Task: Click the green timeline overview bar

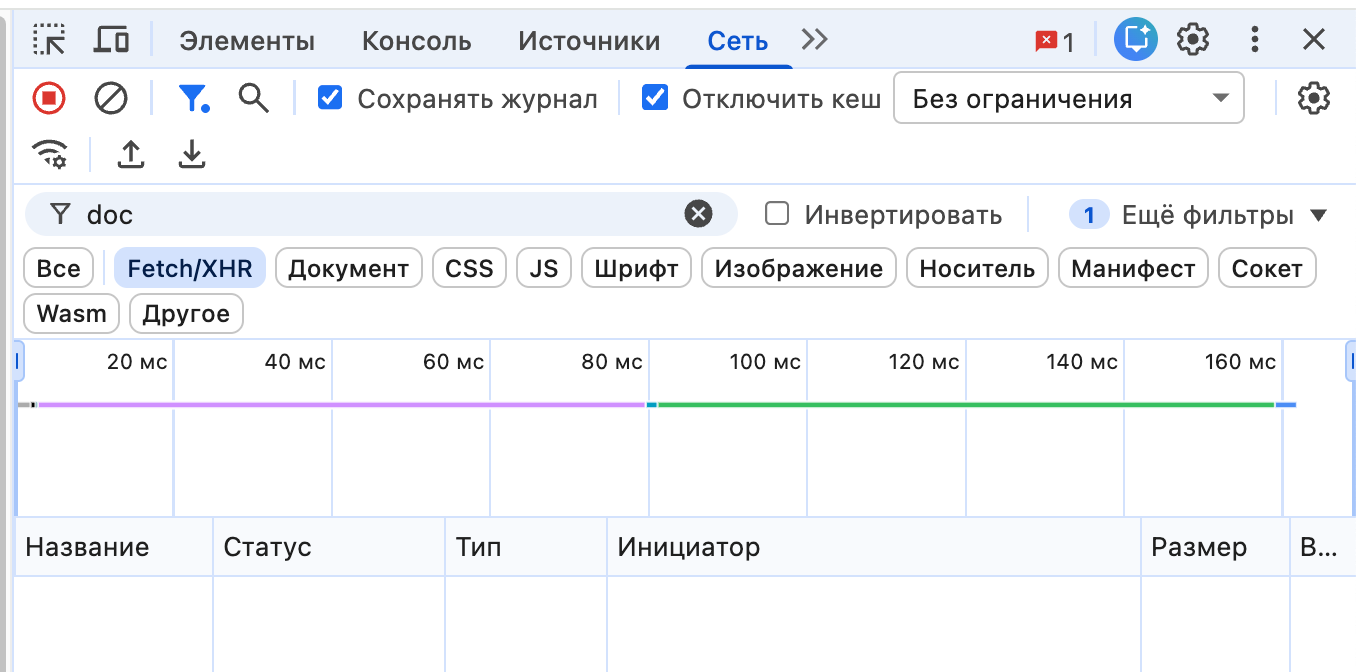Action: click(x=960, y=405)
